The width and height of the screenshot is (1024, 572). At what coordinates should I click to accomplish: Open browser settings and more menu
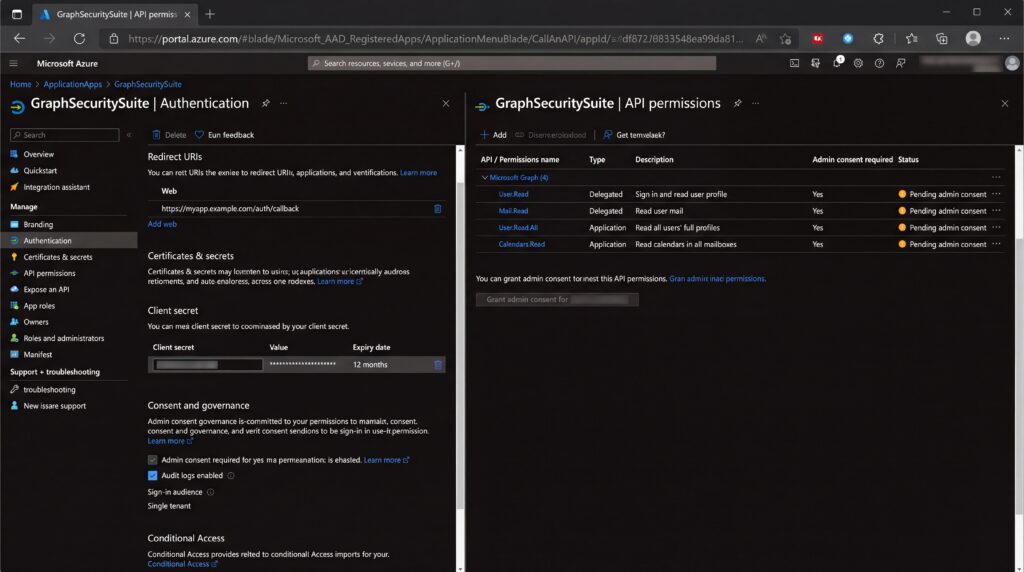coord(1004,39)
